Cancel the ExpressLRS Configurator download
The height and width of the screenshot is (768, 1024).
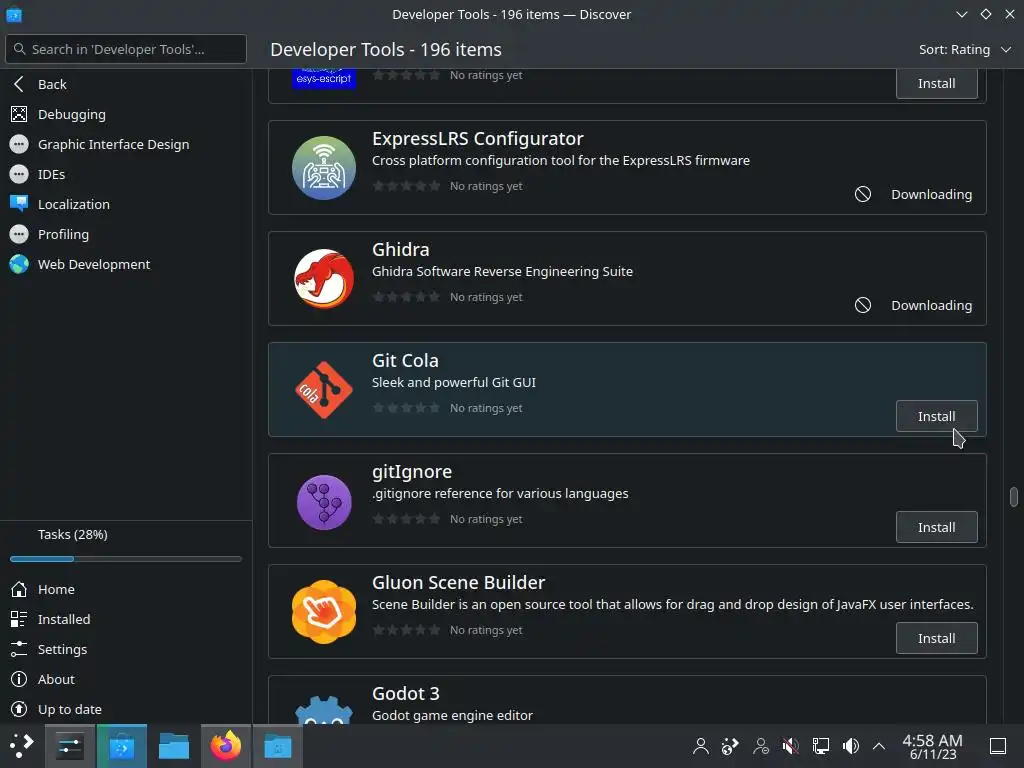click(863, 194)
